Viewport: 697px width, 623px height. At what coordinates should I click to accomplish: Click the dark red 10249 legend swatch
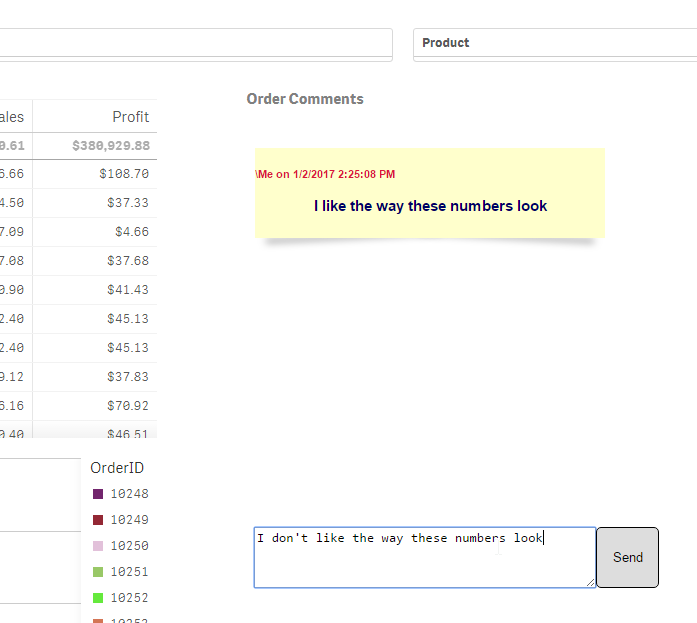98,520
